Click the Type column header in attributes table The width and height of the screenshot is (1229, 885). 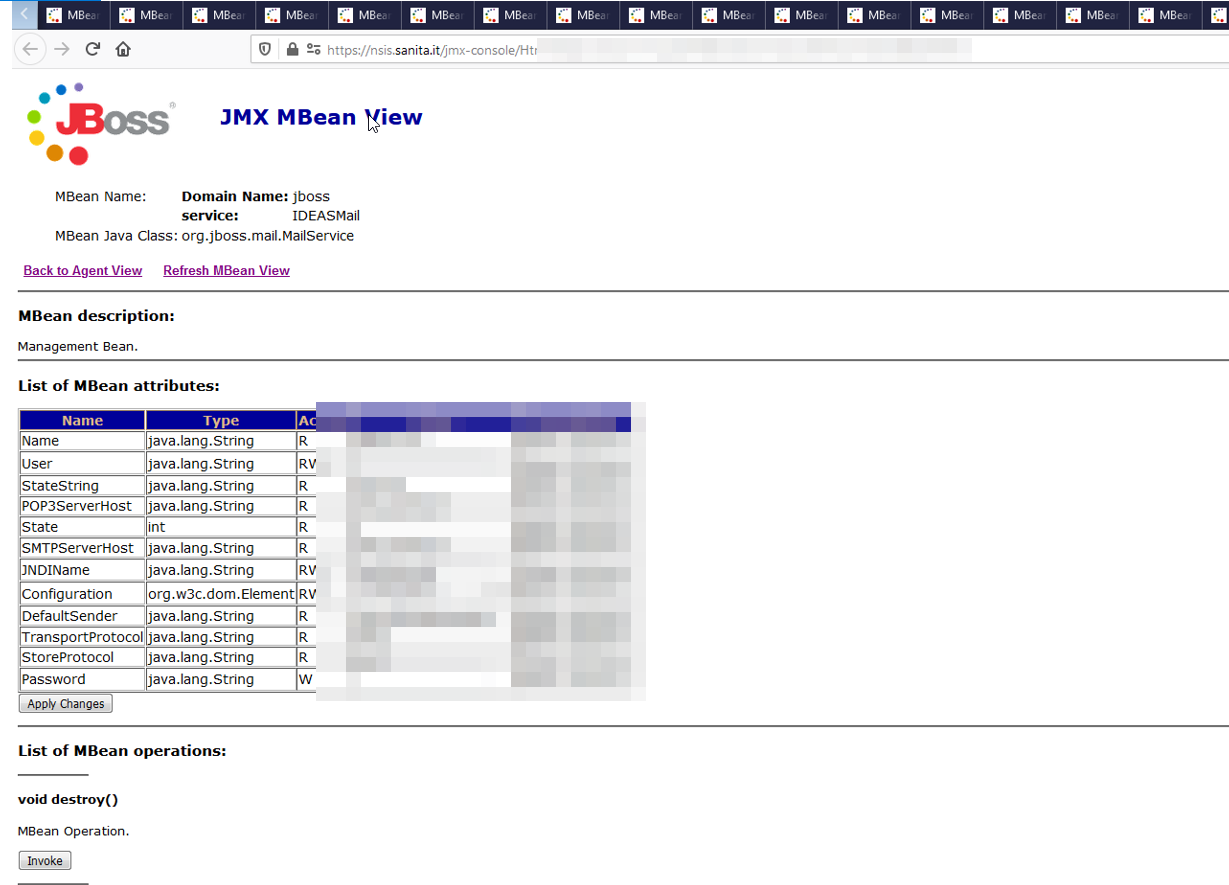[221, 421]
